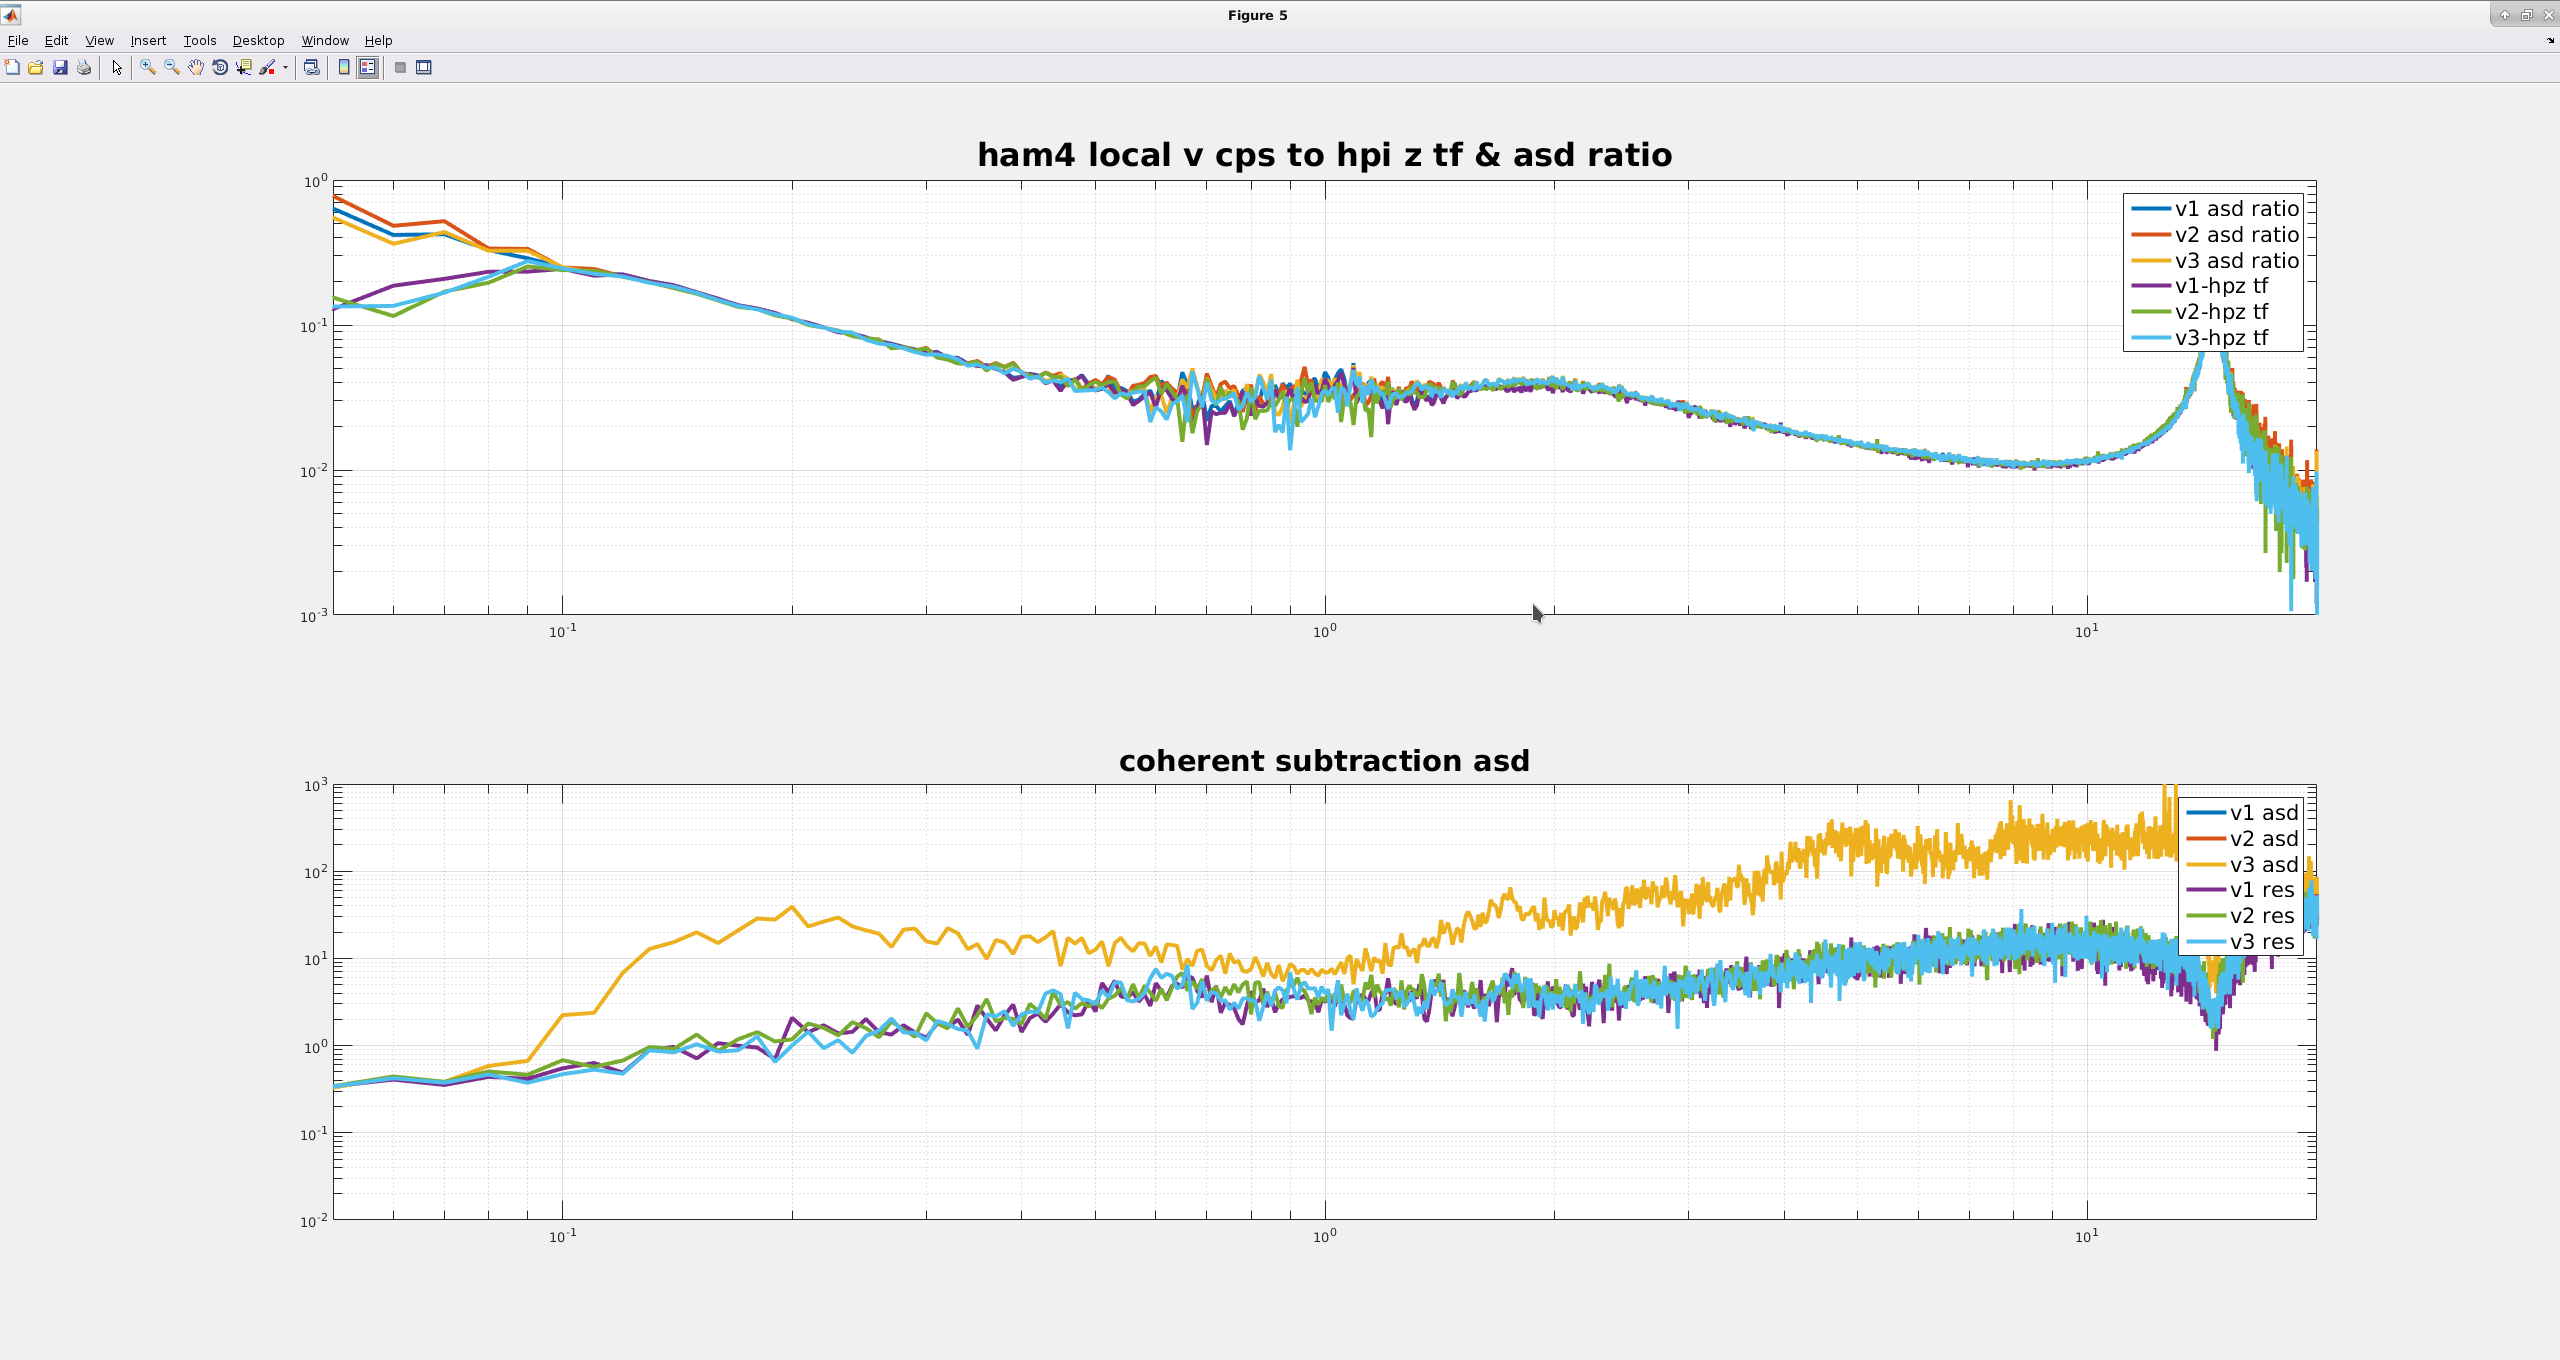Open the Help menu
This screenshot has width=2560, height=1360.
point(378,41)
